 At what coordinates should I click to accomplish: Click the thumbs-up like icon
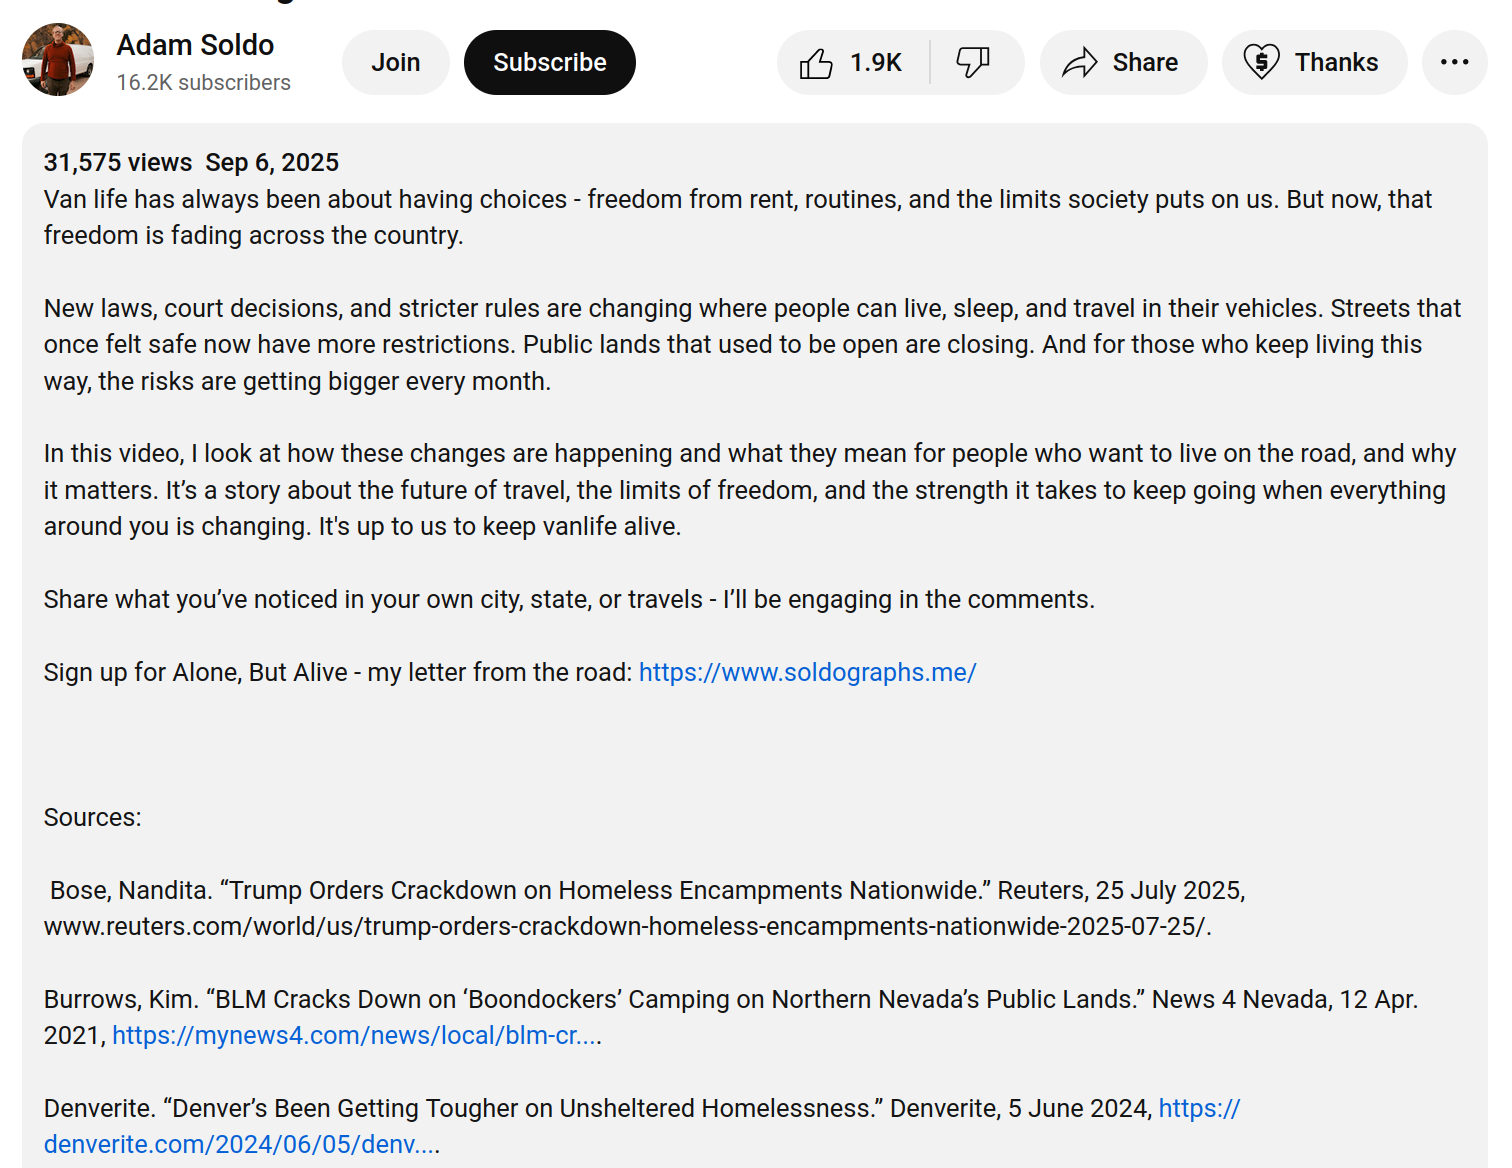pos(816,63)
